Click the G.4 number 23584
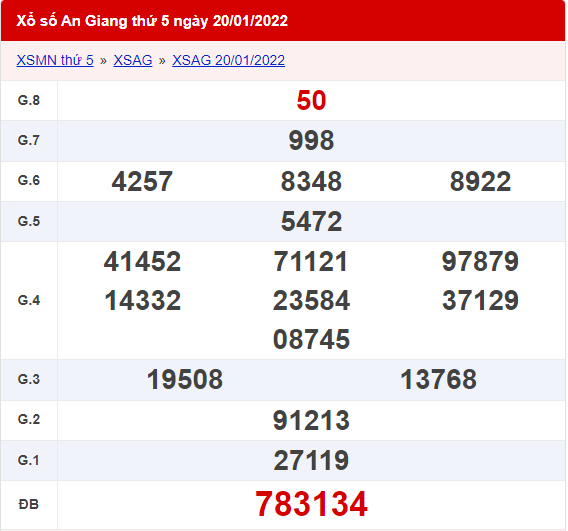 [311, 300]
